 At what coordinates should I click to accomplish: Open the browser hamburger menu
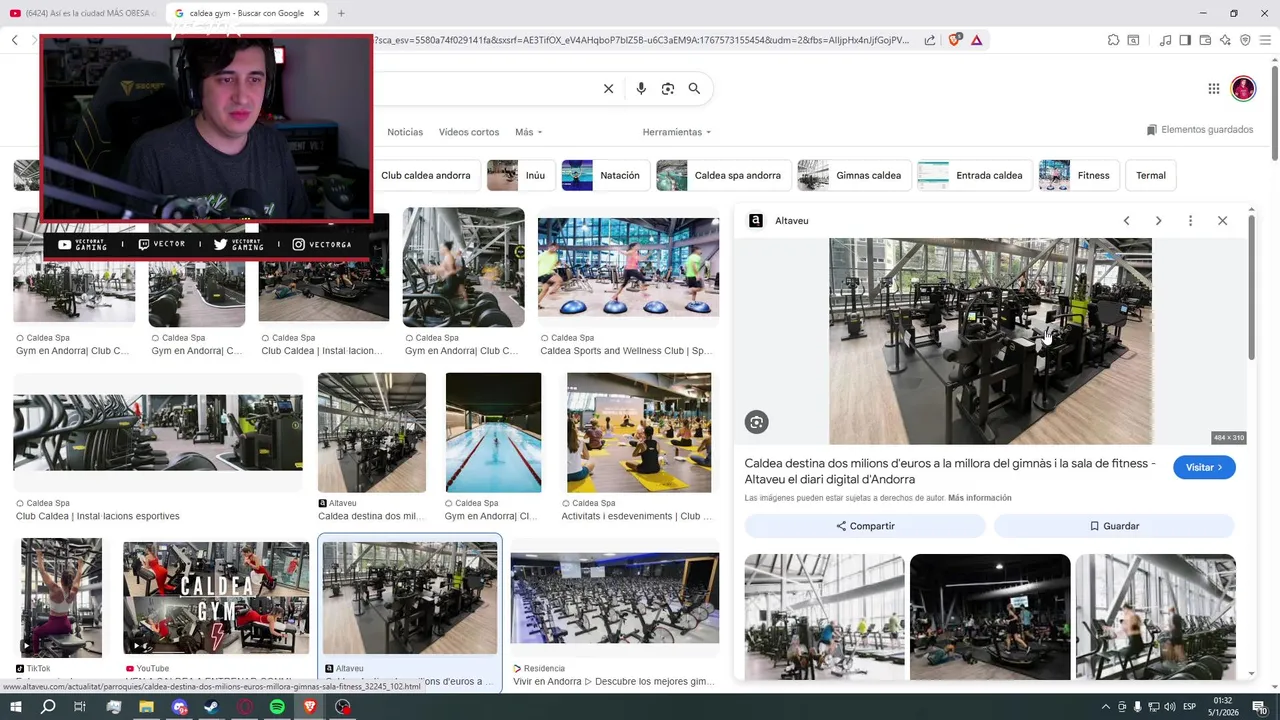(1265, 40)
